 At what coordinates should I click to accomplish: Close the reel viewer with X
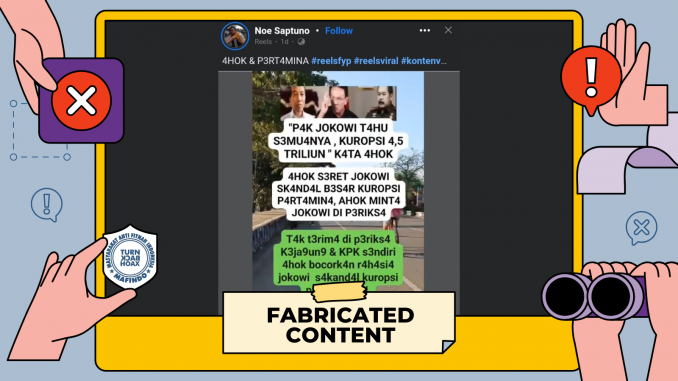(x=448, y=30)
